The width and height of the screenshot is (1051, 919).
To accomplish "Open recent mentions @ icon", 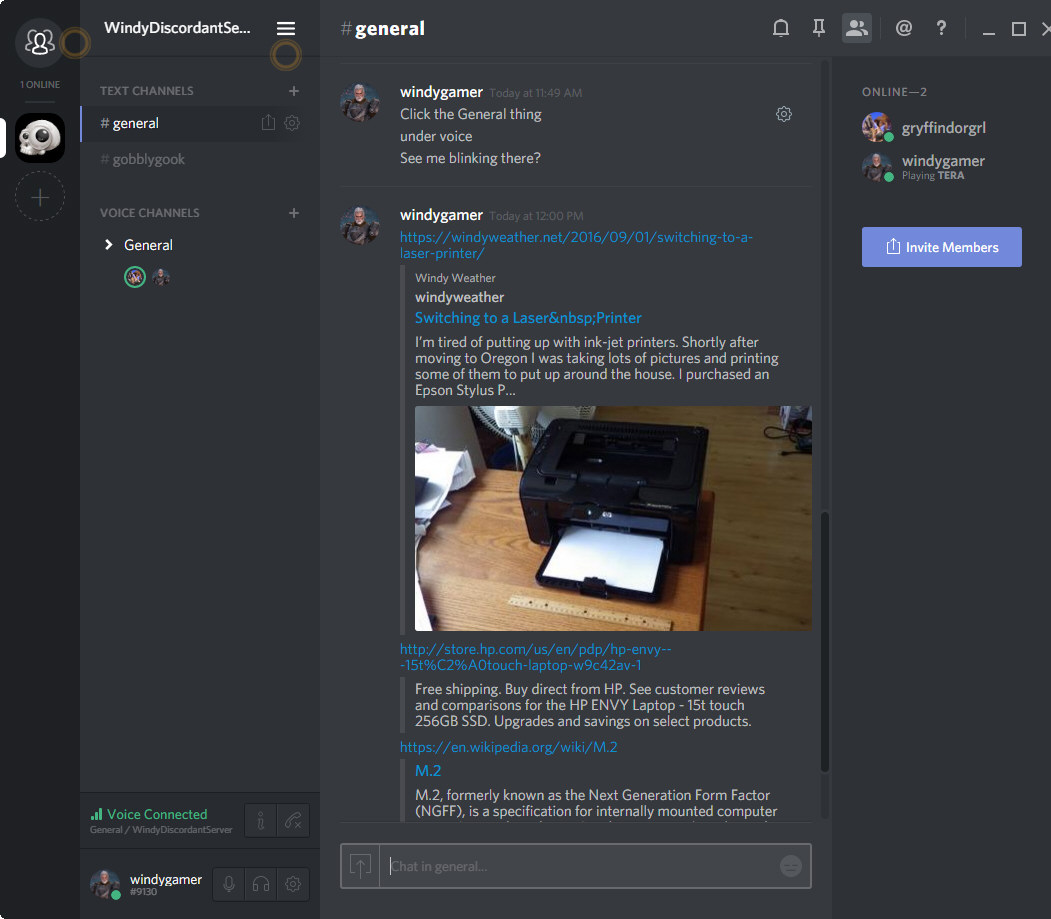I will coord(904,29).
